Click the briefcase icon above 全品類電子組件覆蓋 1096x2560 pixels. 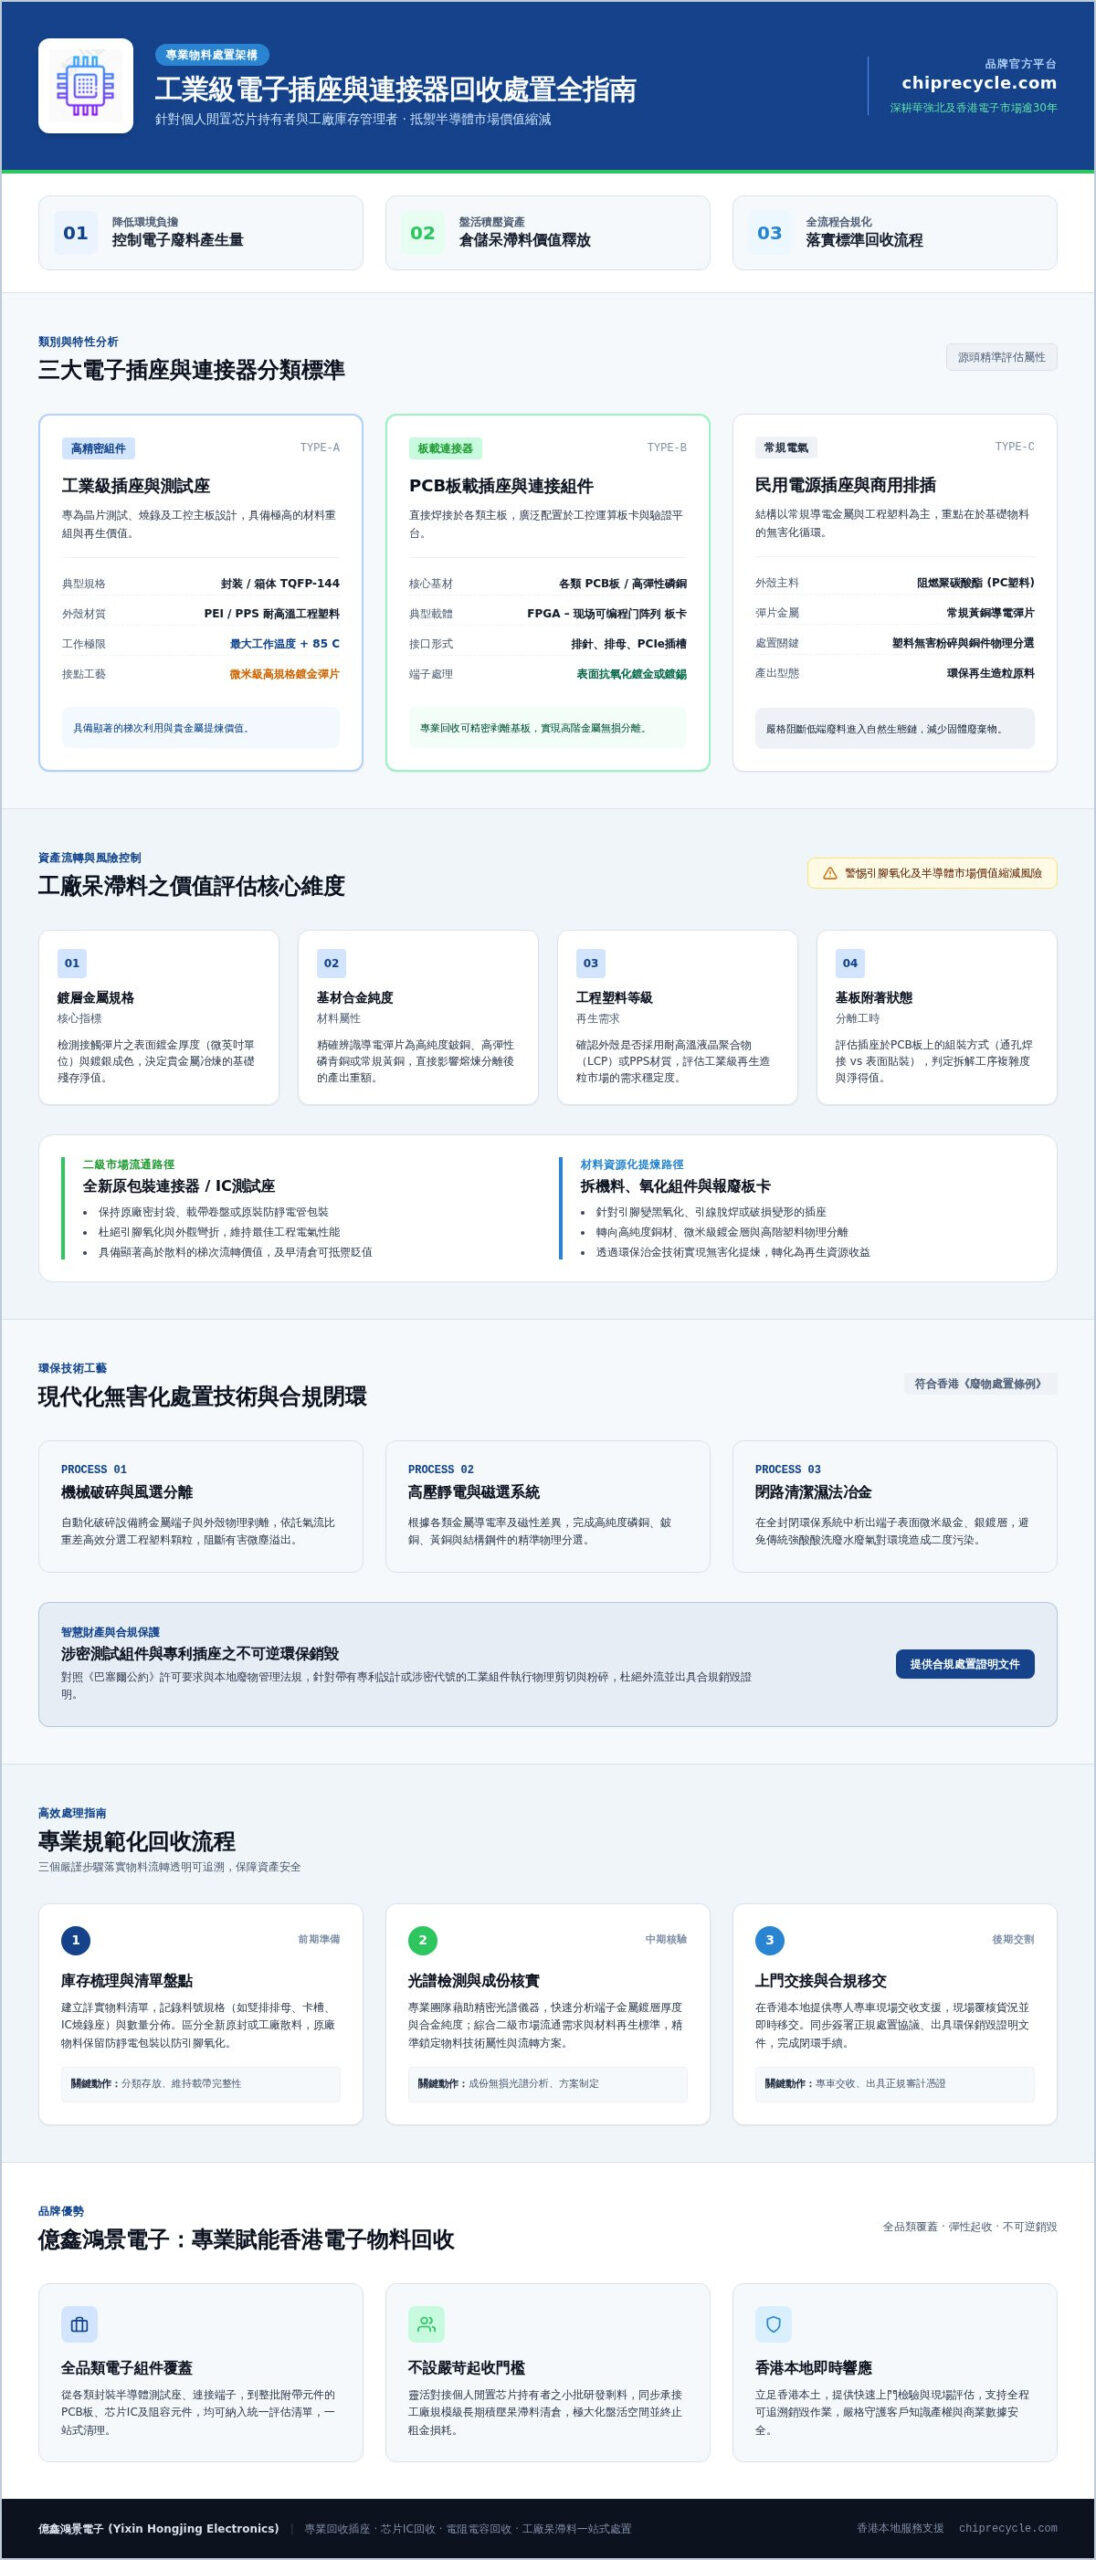[x=79, y=2324]
